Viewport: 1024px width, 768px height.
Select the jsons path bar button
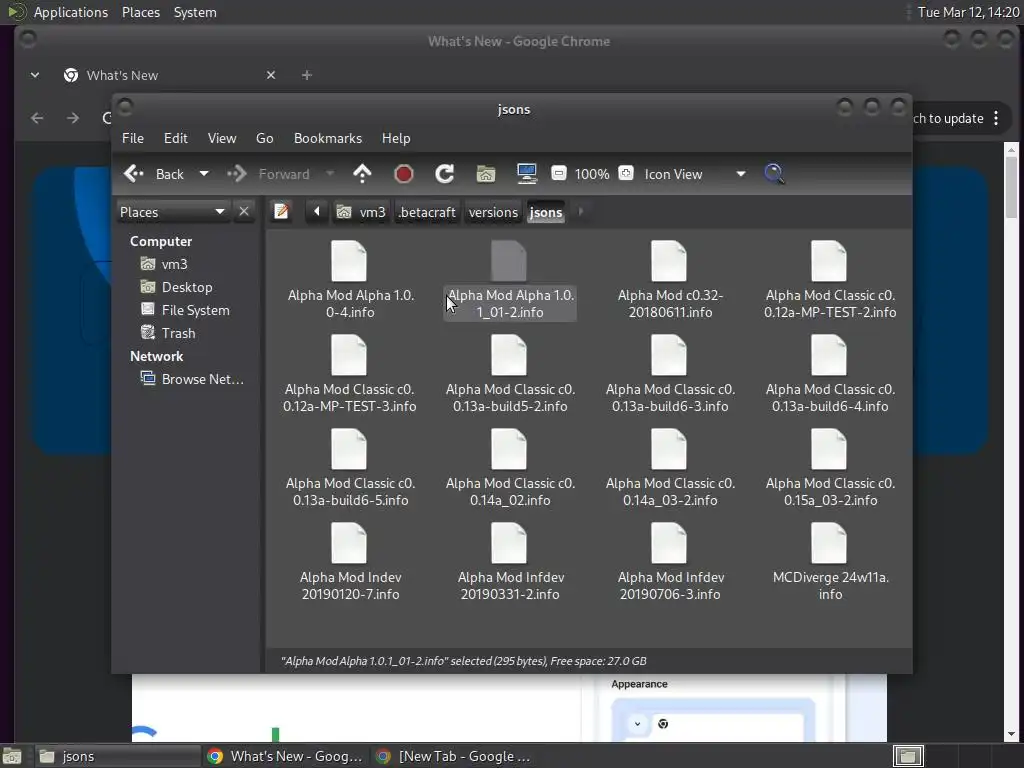pyautogui.click(x=546, y=212)
